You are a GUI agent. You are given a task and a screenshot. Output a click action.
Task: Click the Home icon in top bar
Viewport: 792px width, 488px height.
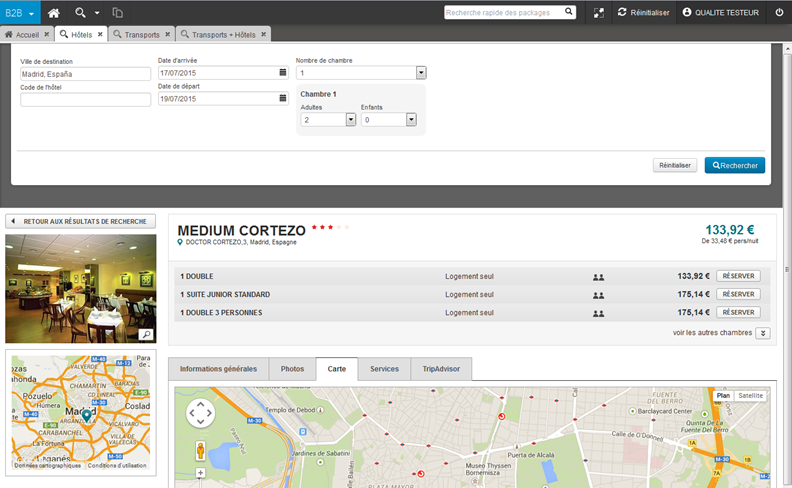coord(54,12)
